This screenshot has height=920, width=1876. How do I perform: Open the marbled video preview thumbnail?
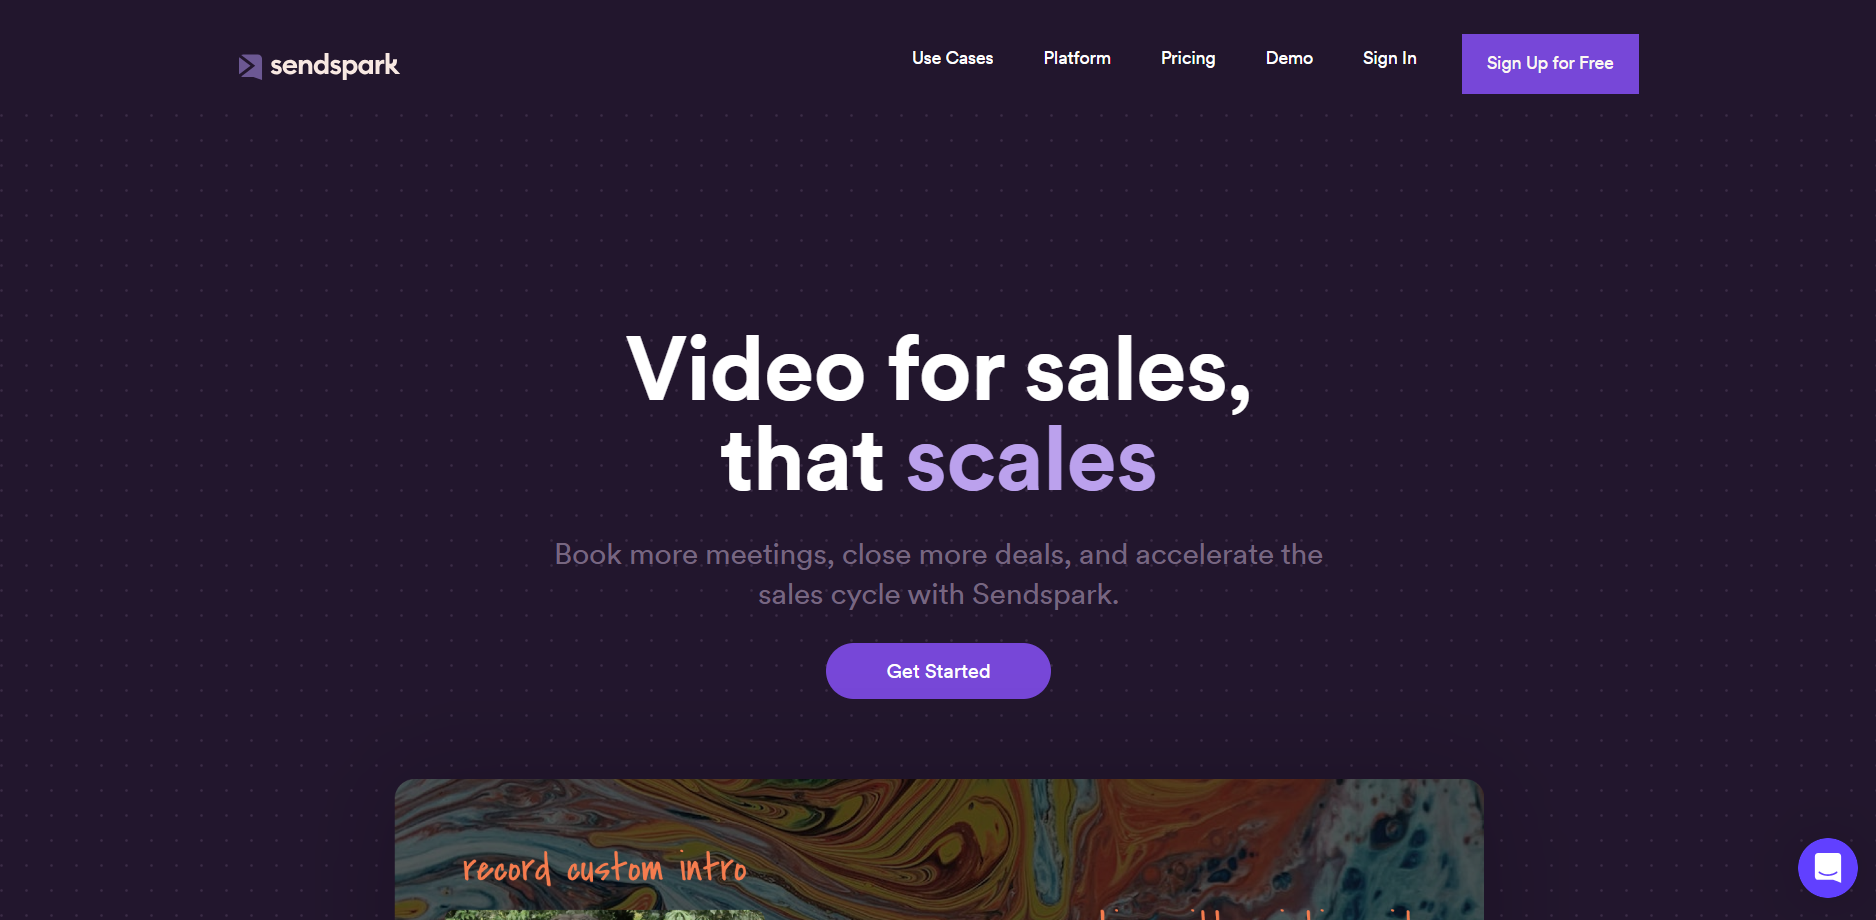(x=939, y=849)
